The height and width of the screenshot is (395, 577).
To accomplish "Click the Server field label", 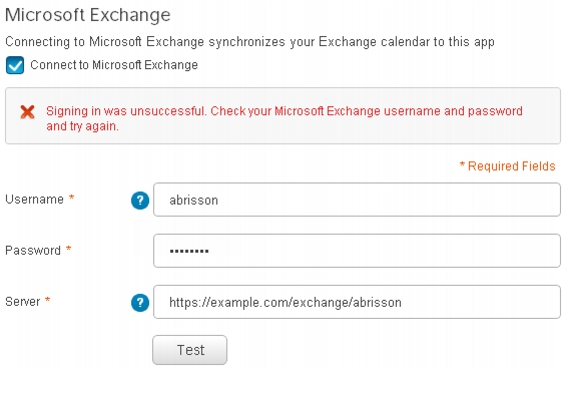I will [x=23, y=301].
